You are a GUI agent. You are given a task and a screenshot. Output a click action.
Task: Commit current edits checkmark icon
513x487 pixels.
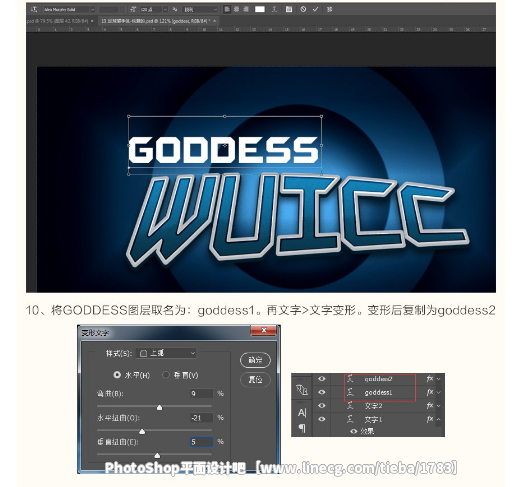point(315,9)
